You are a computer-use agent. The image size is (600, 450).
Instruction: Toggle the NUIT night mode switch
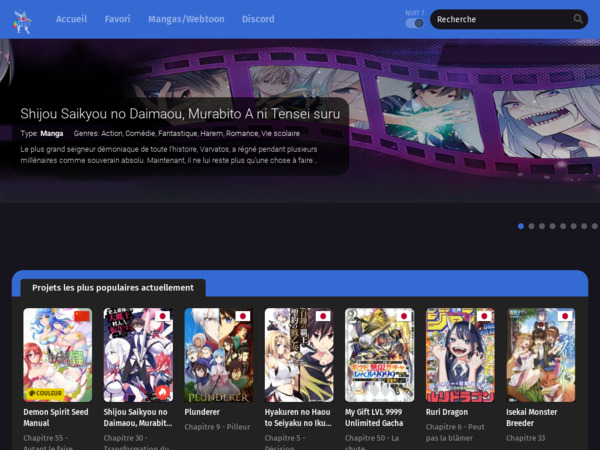click(x=414, y=23)
